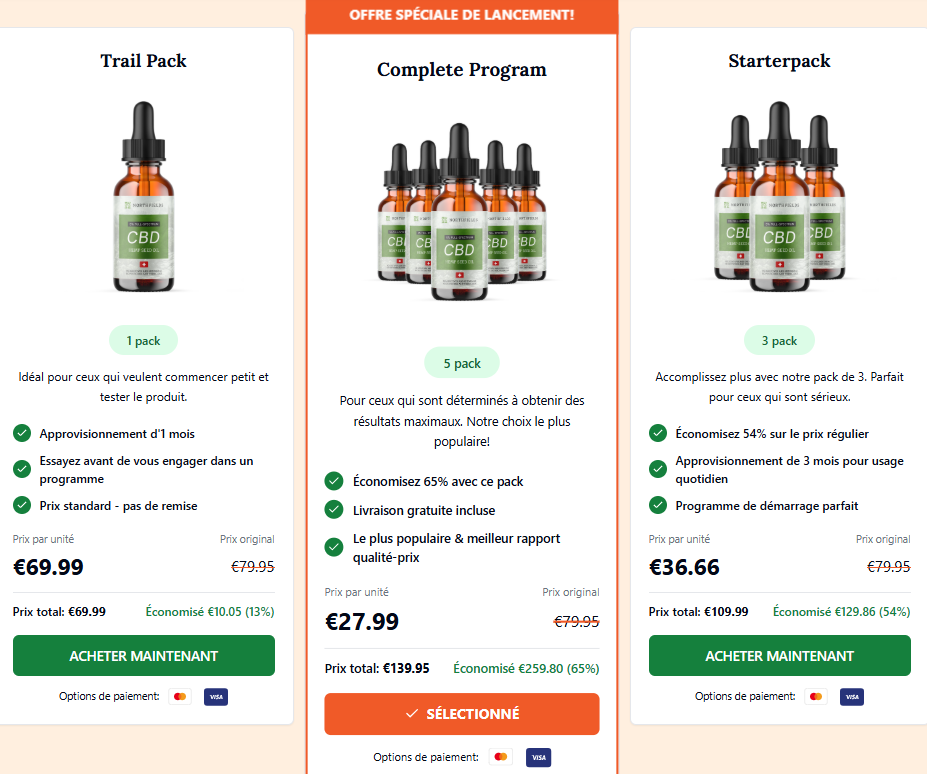Click the single CBD bottle image
927x774 pixels.
coord(144,197)
